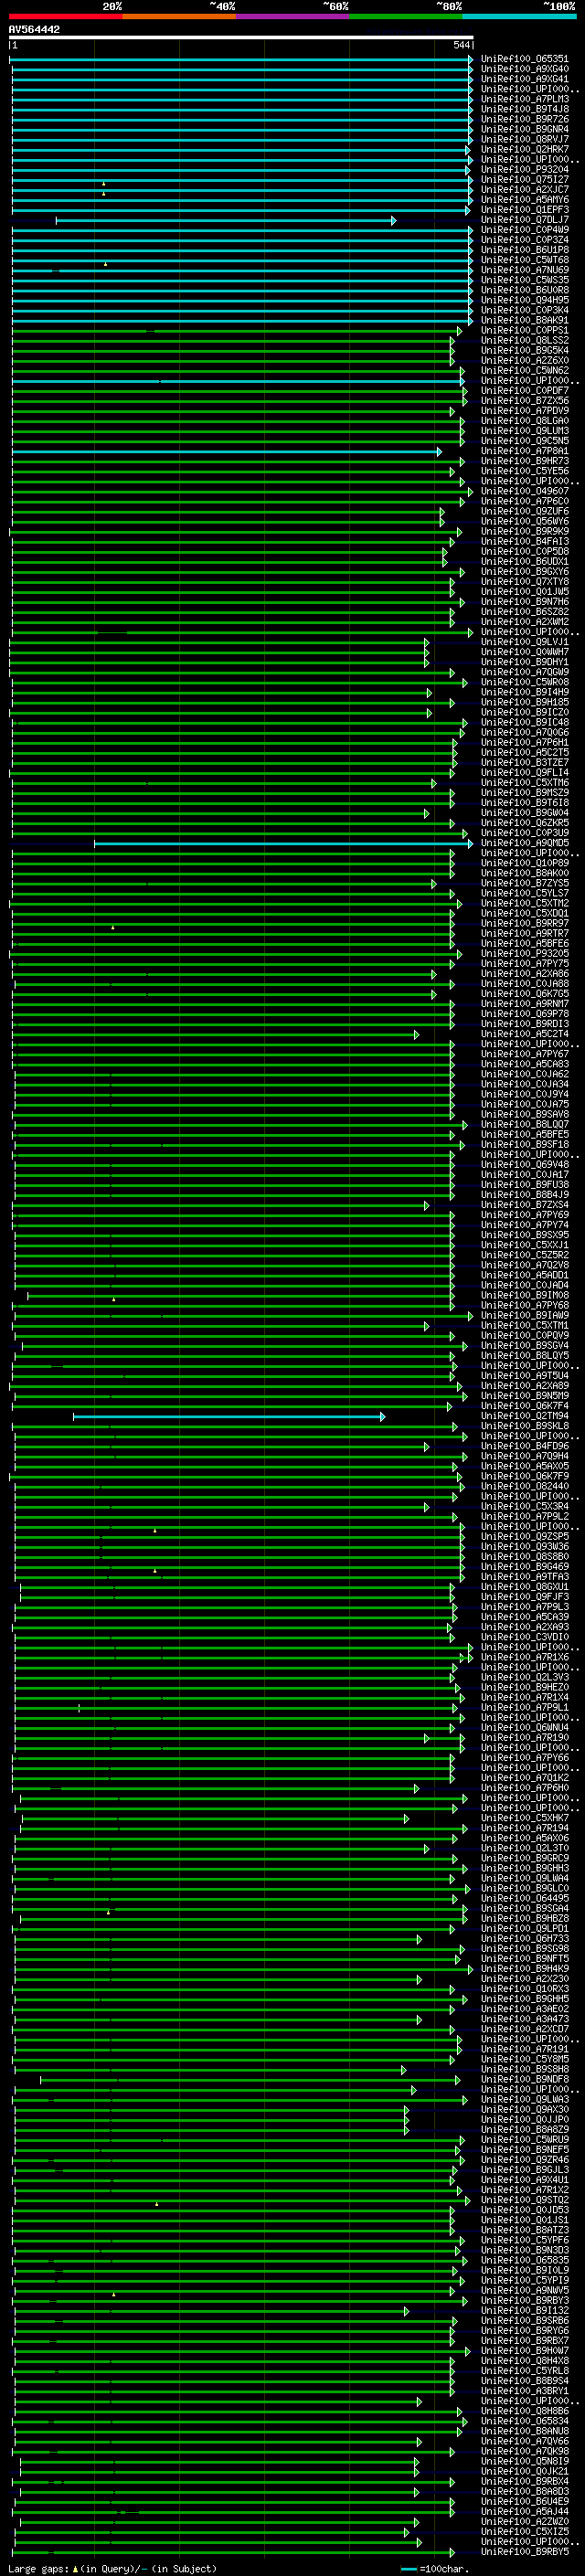This screenshot has height=2576, width=585.
Task: Select hit UniRef100_A7PY69
Action: (x=524, y=1215)
